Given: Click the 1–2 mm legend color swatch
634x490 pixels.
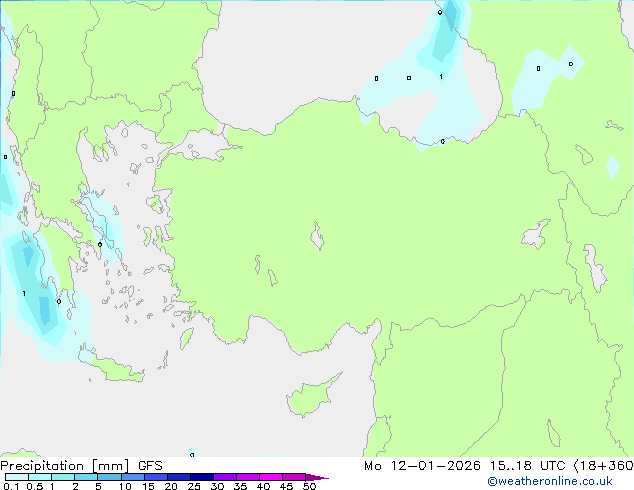Looking at the screenshot, I should tap(63, 477).
